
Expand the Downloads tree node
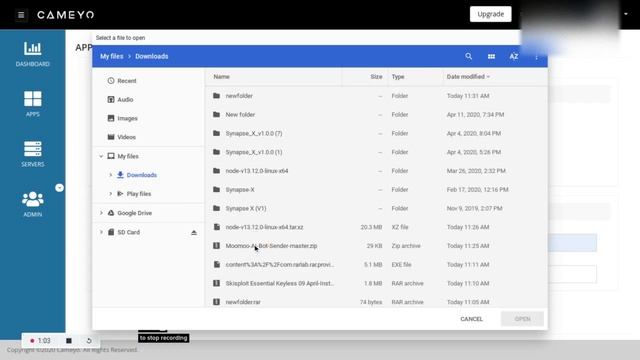[x=110, y=175]
